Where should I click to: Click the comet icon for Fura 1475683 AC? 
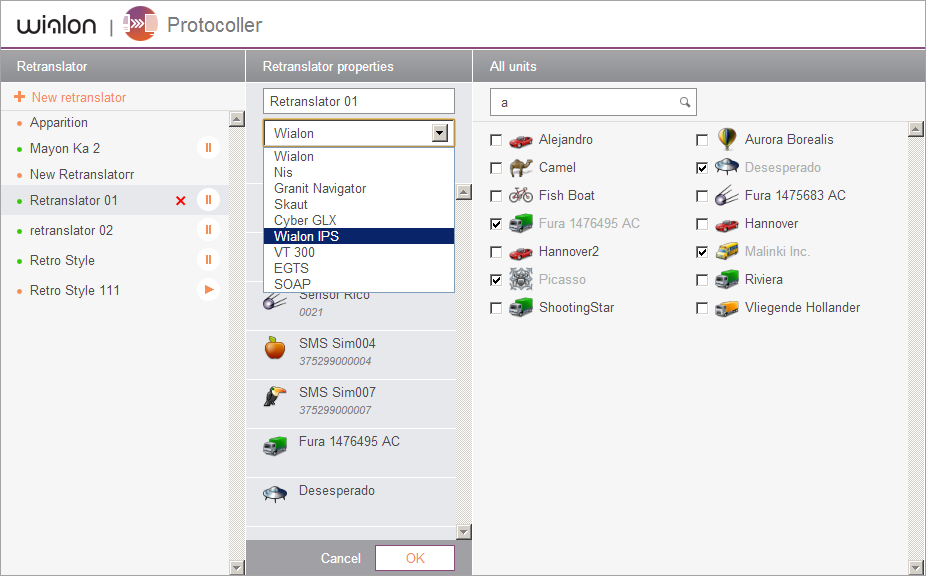click(x=726, y=195)
